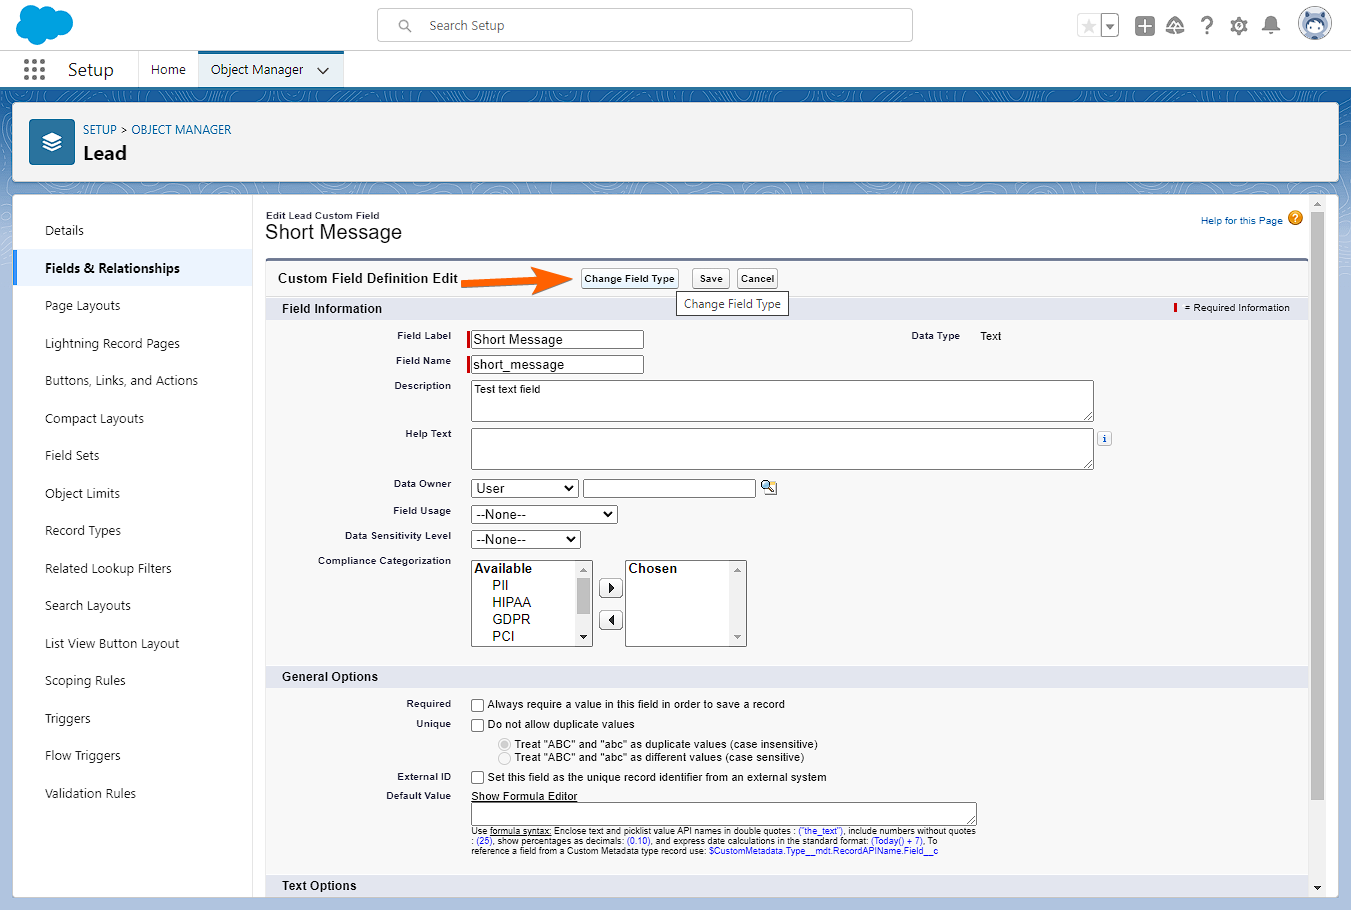
Task: Open the Salesforce Help question mark icon
Action: click(x=1207, y=26)
